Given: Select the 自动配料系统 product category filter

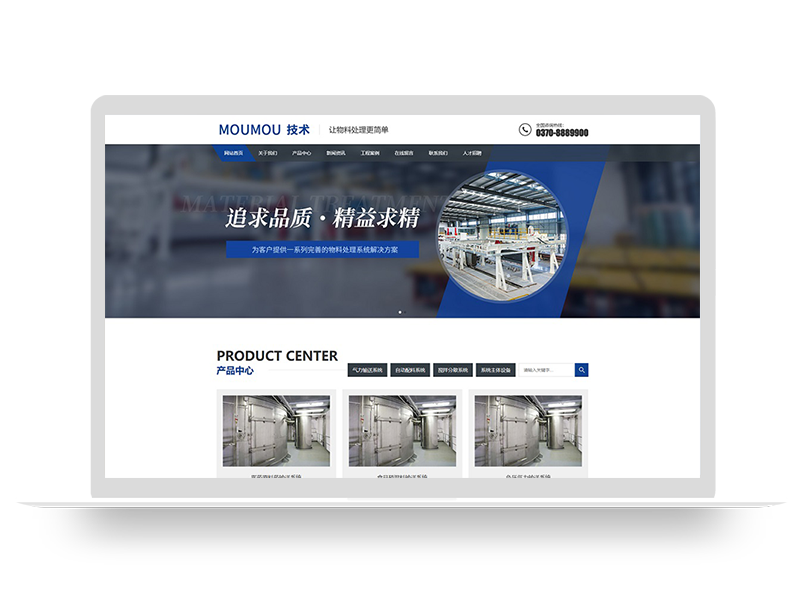Looking at the screenshot, I should point(410,369).
